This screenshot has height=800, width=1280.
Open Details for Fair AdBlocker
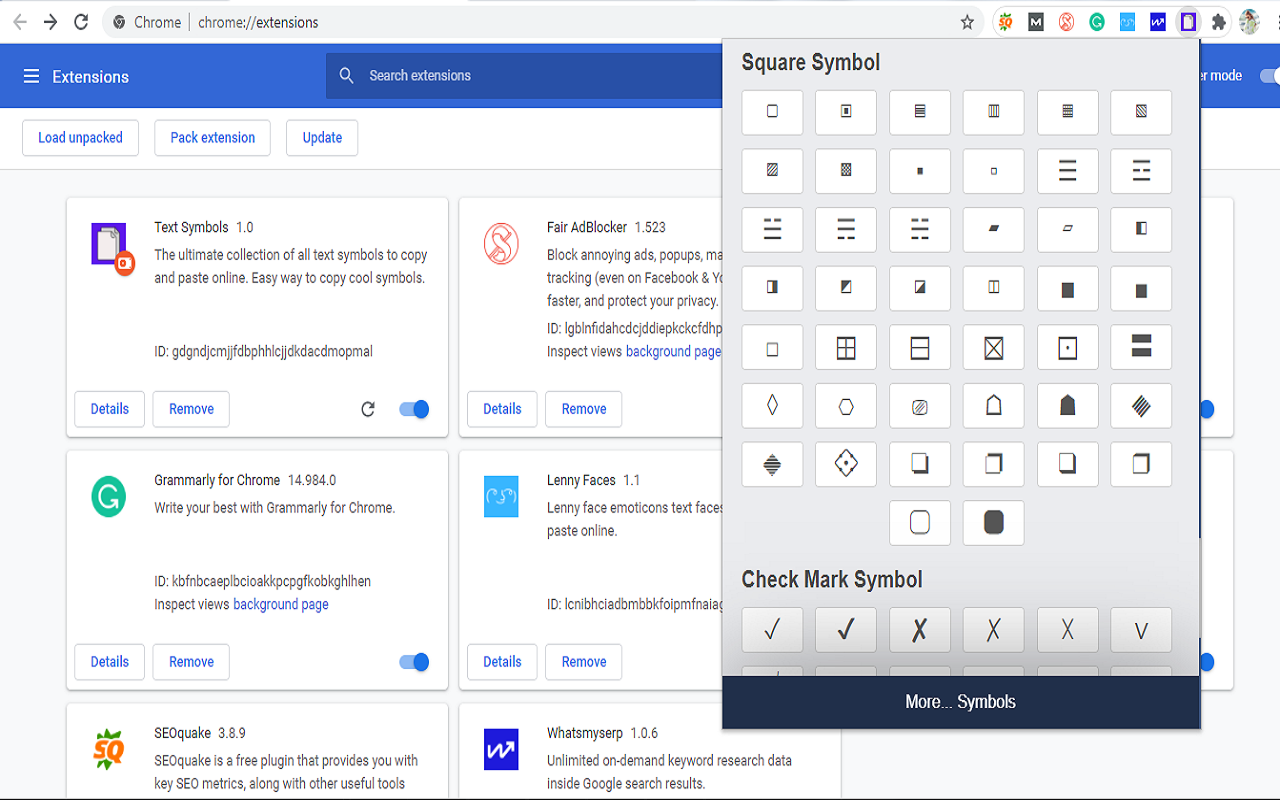pyautogui.click(x=502, y=409)
